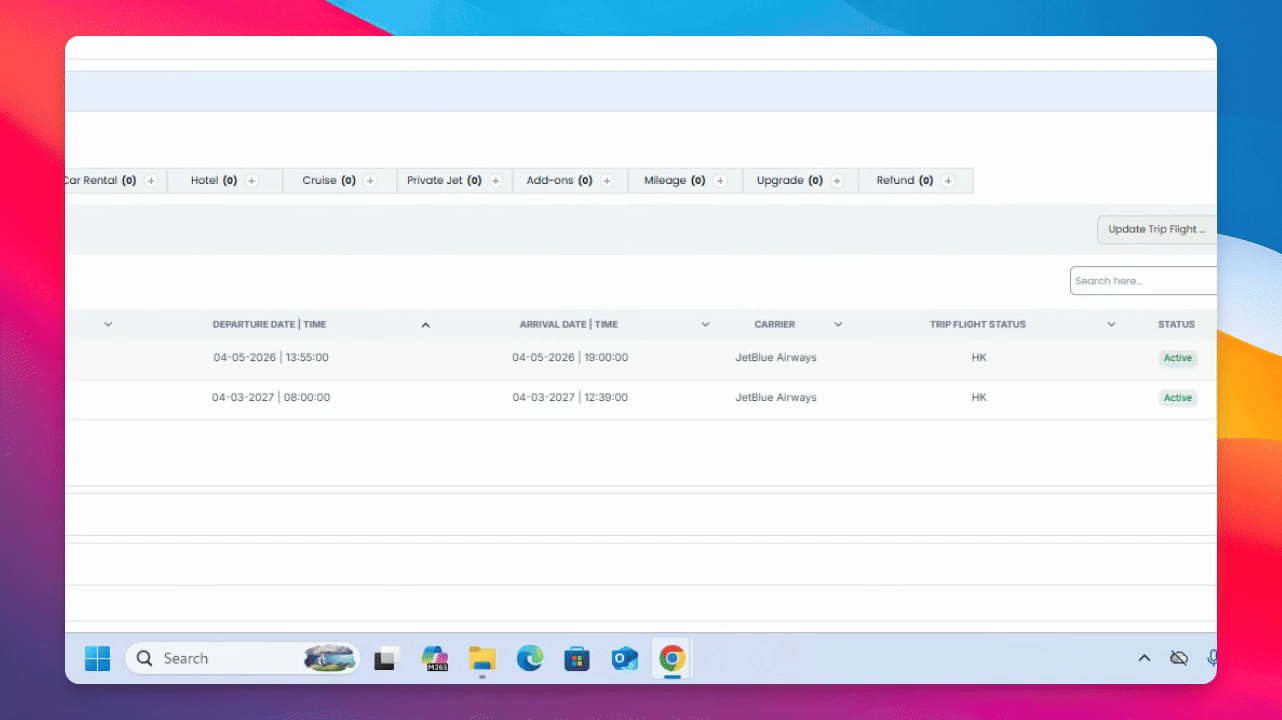Open the Arrival Date column dropdown chevron
The width and height of the screenshot is (1282, 720).
pyautogui.click(x=705, y=325)
